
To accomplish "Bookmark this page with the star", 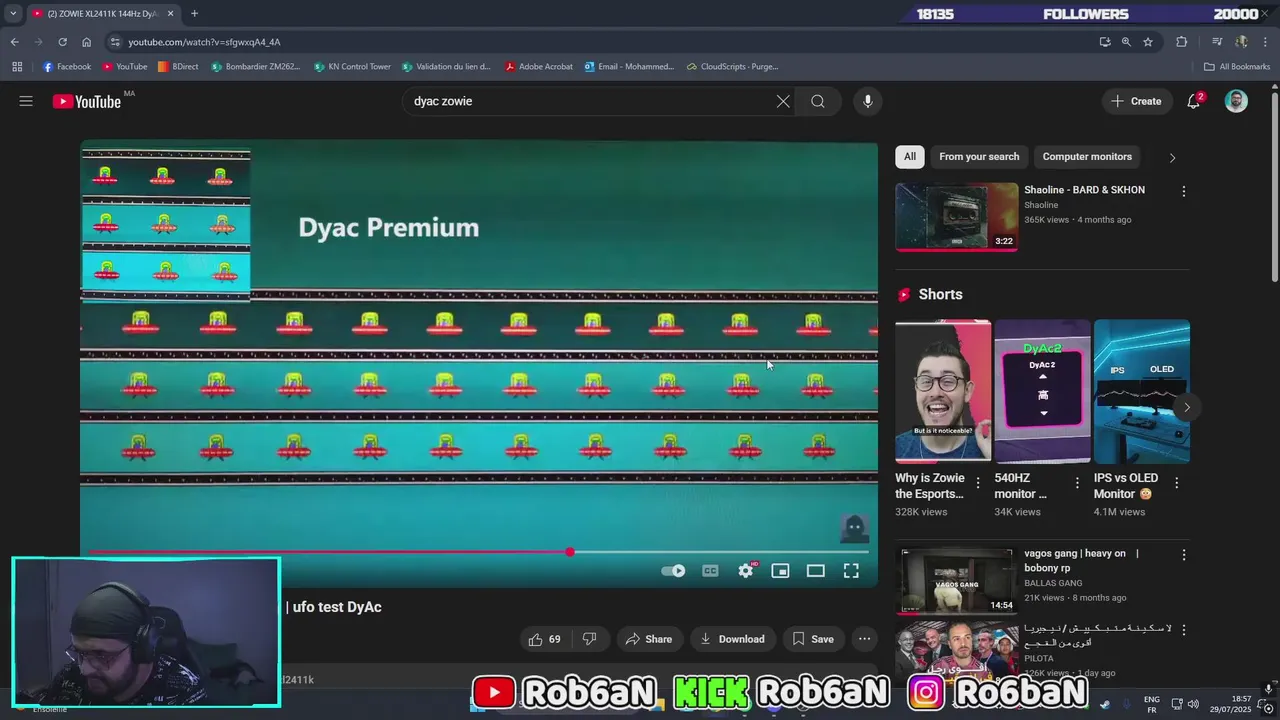I will pos(1148,42).
